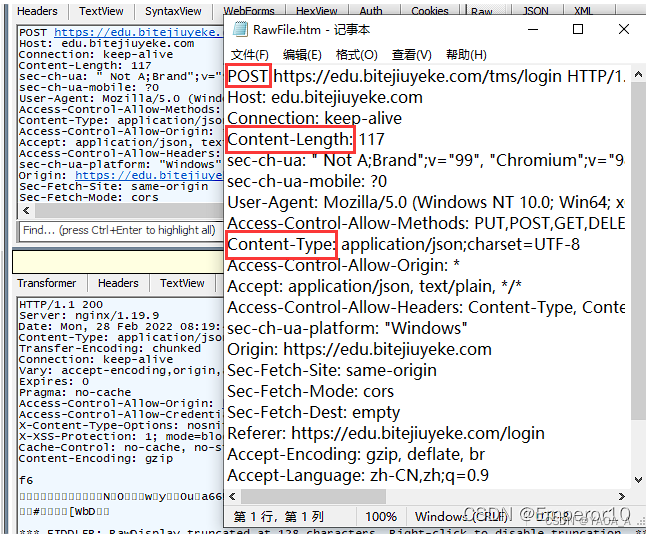Image resolution: width=646 pixels, height=536 pixels.
Task: Click the Sec-Fetch-Dest: empty line
Action: pyautogui.click(x=314, y=412)
